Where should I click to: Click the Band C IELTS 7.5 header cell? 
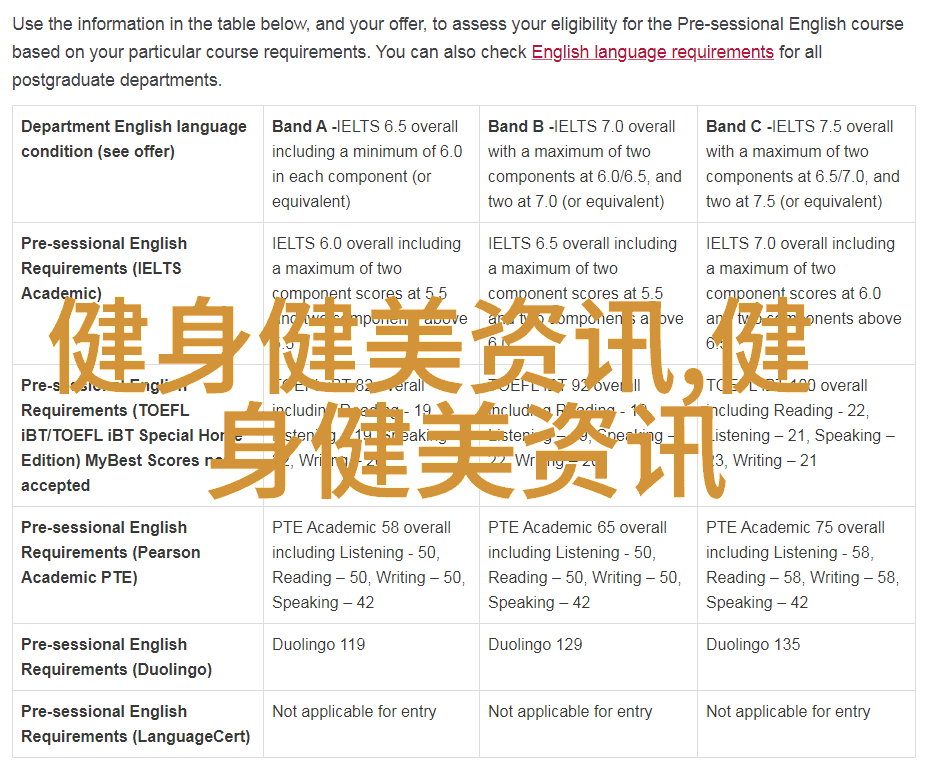pos(804,164)
